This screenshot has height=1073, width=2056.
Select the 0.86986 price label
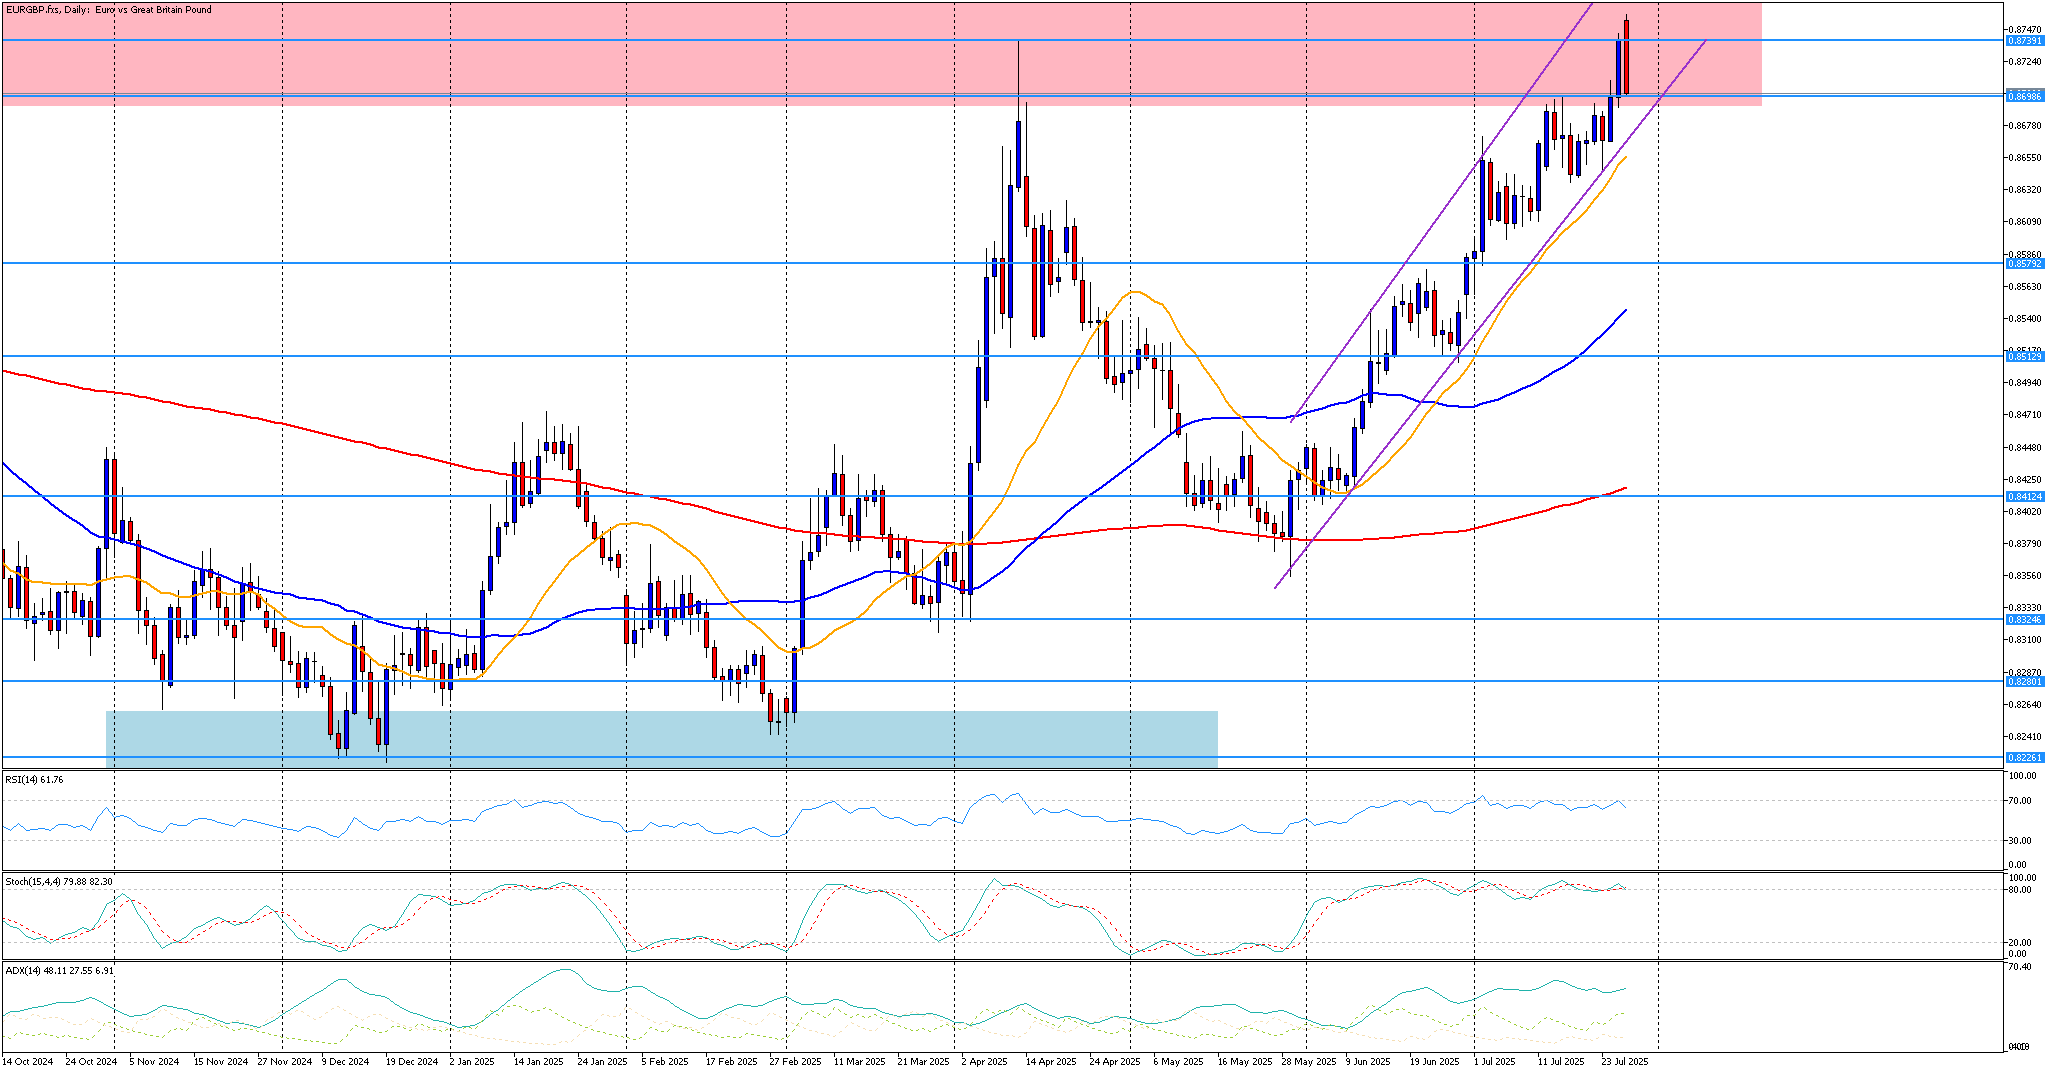pyautogui.click(x=2025, y=96)
